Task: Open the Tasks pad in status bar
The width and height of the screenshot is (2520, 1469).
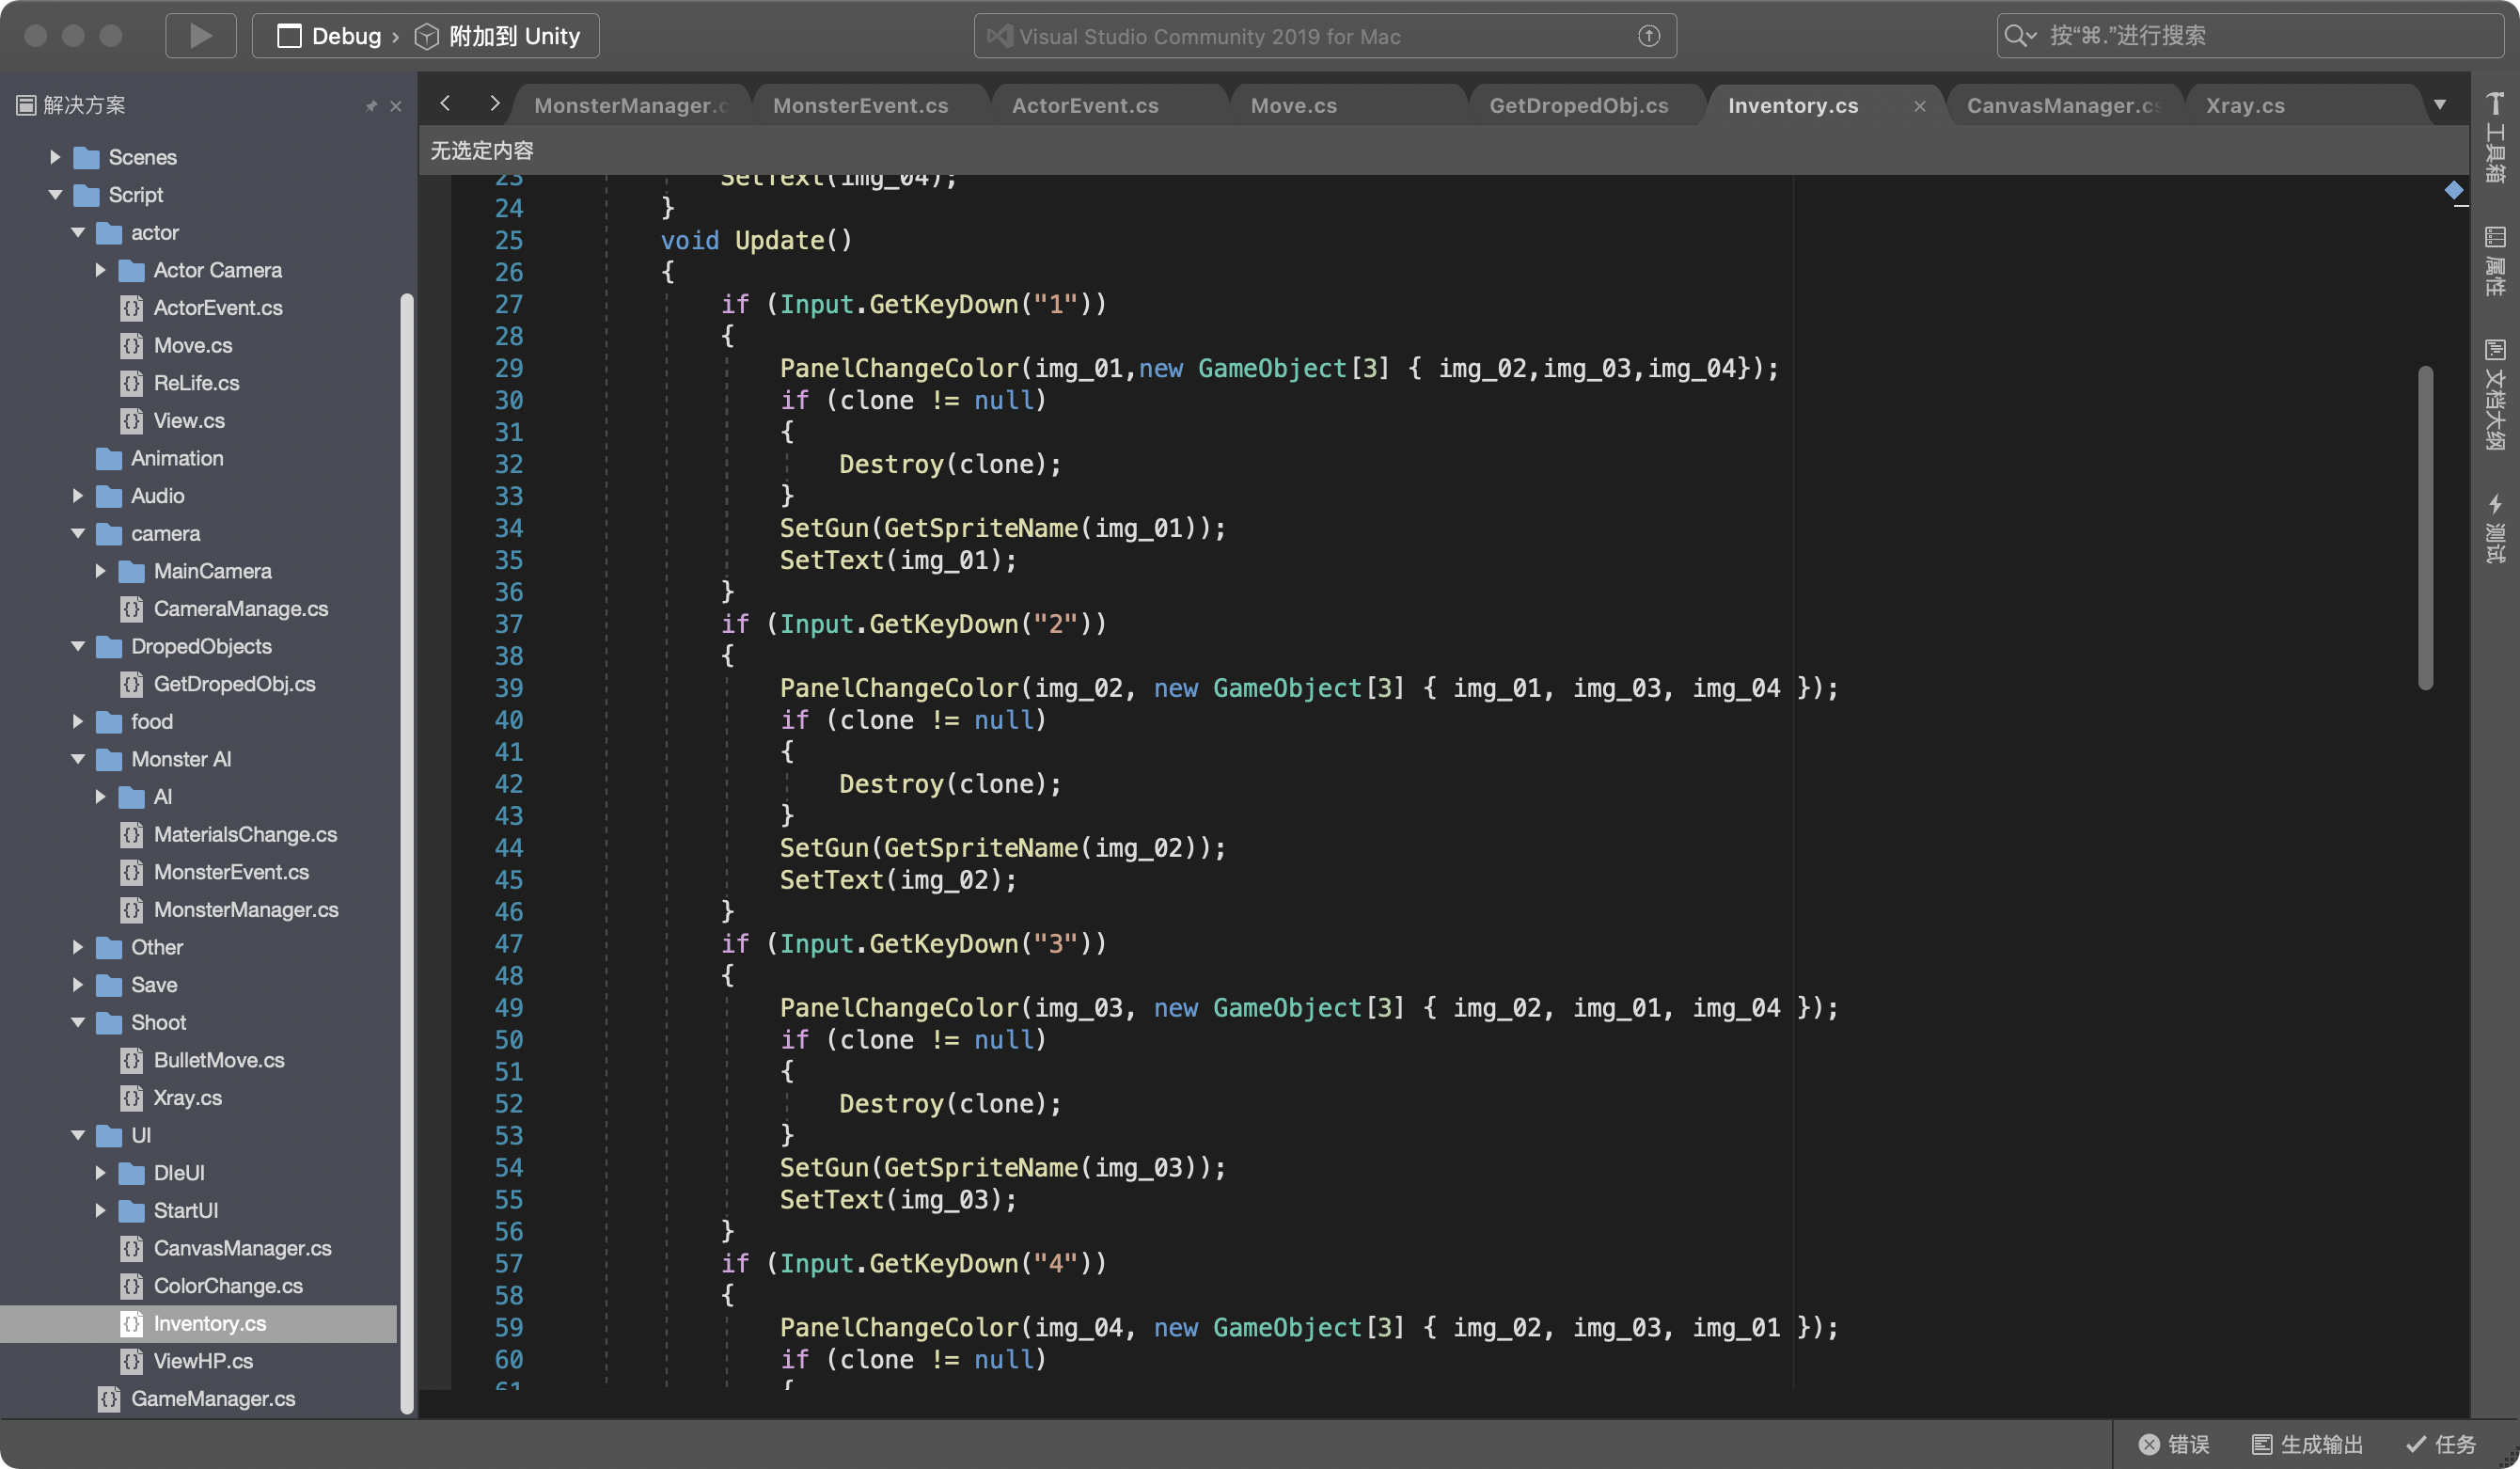Action: click(x=2441, y=1444)
